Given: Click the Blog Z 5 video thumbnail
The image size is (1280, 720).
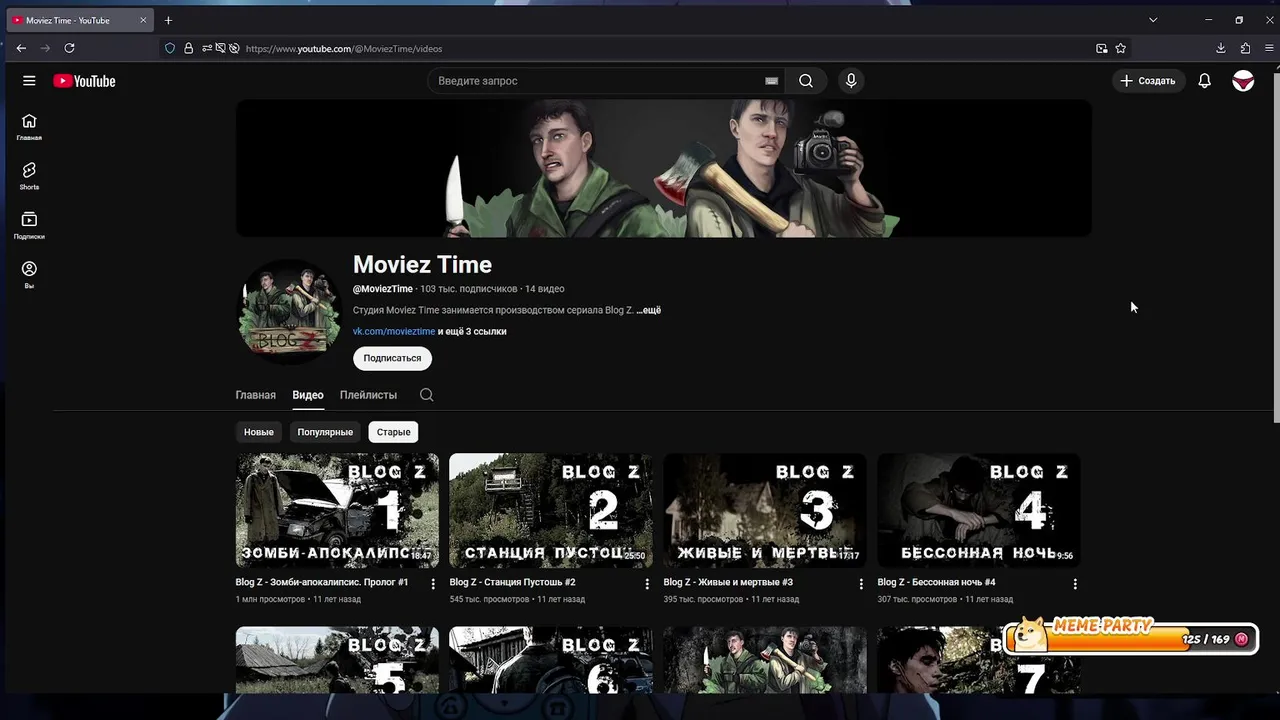Looking at the screenshot, I should [337, 660].
